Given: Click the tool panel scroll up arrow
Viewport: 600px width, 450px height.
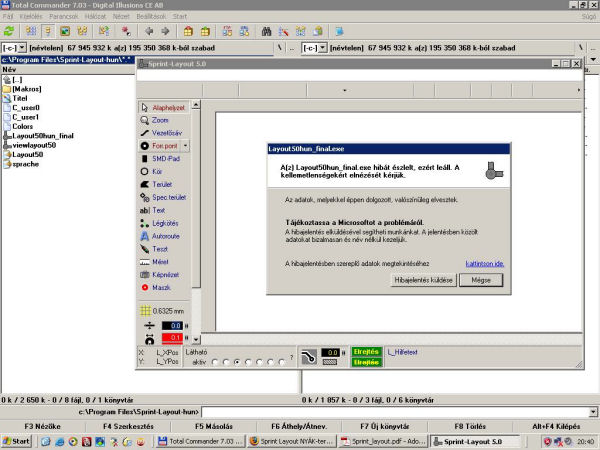Looking at the screenshot, I should point(196,104).
